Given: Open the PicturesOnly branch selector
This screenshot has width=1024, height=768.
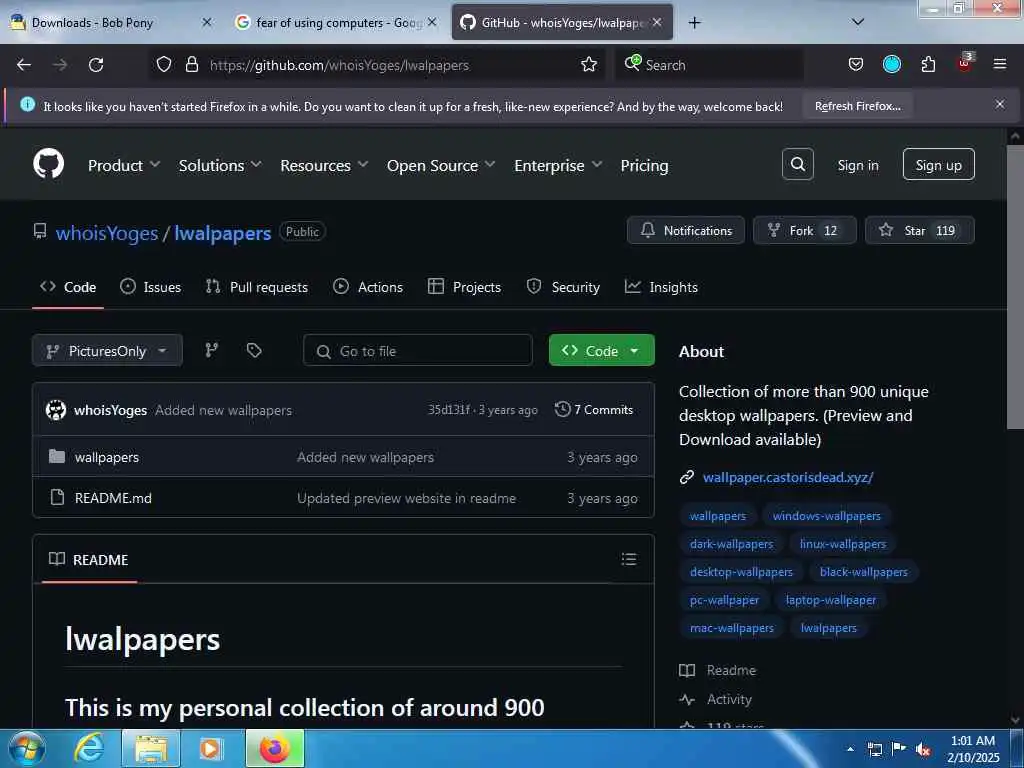Looking at the screenshot, I should [107, 351].
